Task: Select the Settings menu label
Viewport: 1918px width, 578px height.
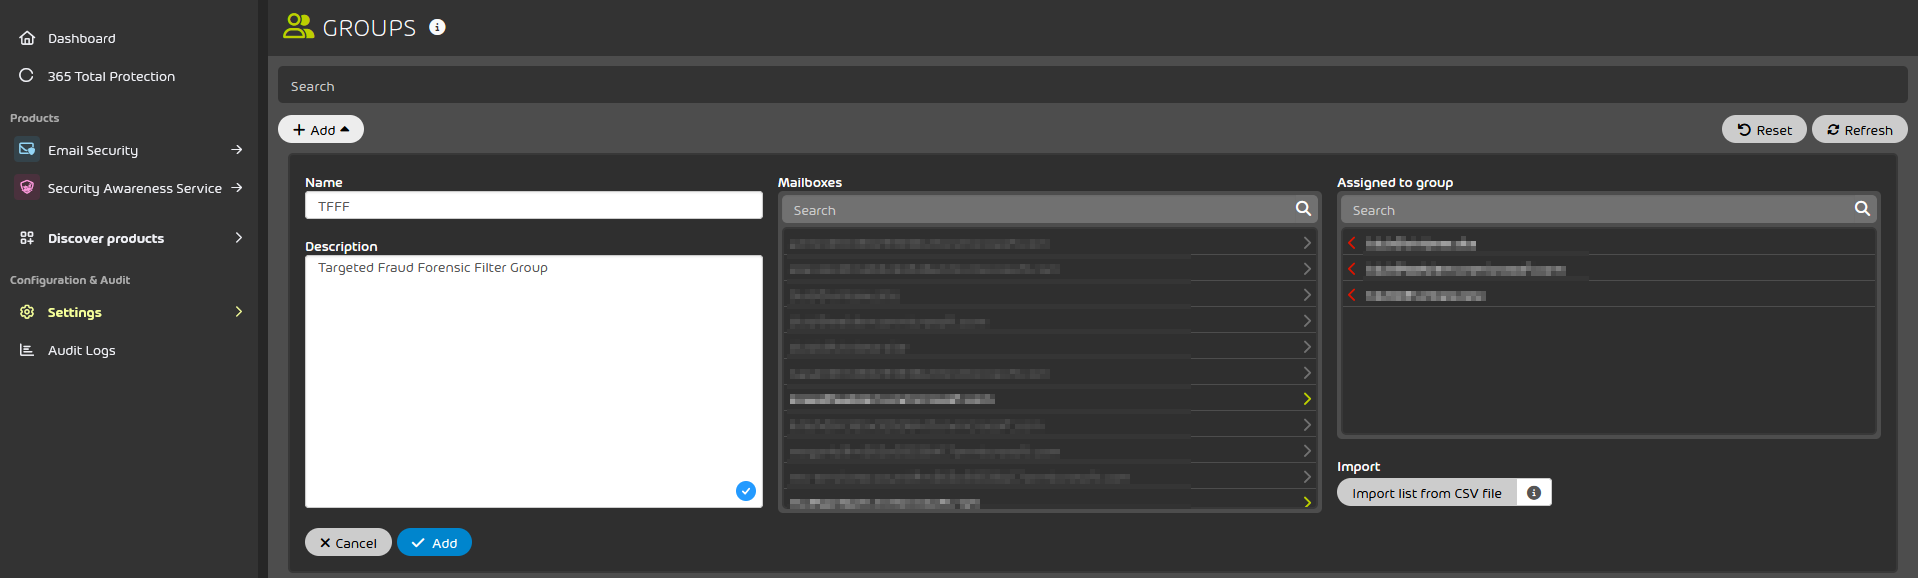Action: pyautogui.click(x=75, y=312)
